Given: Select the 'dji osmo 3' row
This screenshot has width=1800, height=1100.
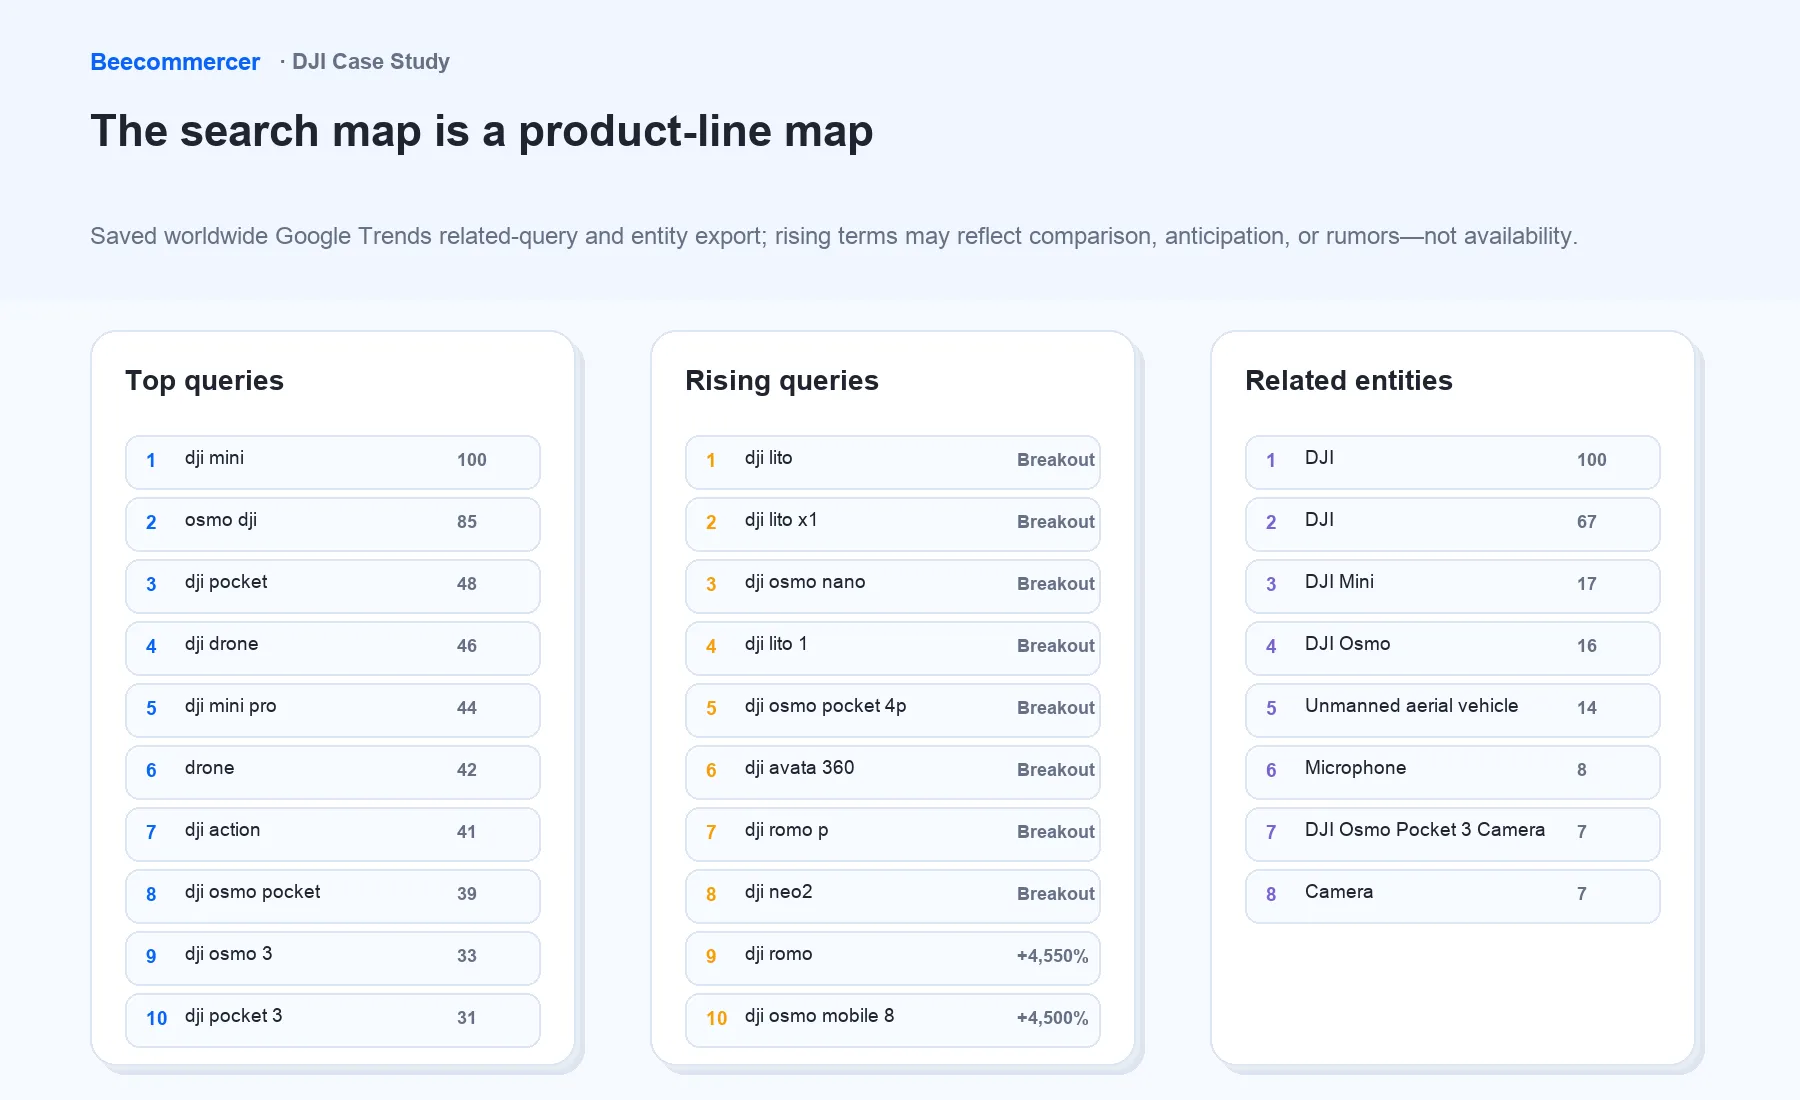Looking at the screenshot, I should (x=333, y=958).
